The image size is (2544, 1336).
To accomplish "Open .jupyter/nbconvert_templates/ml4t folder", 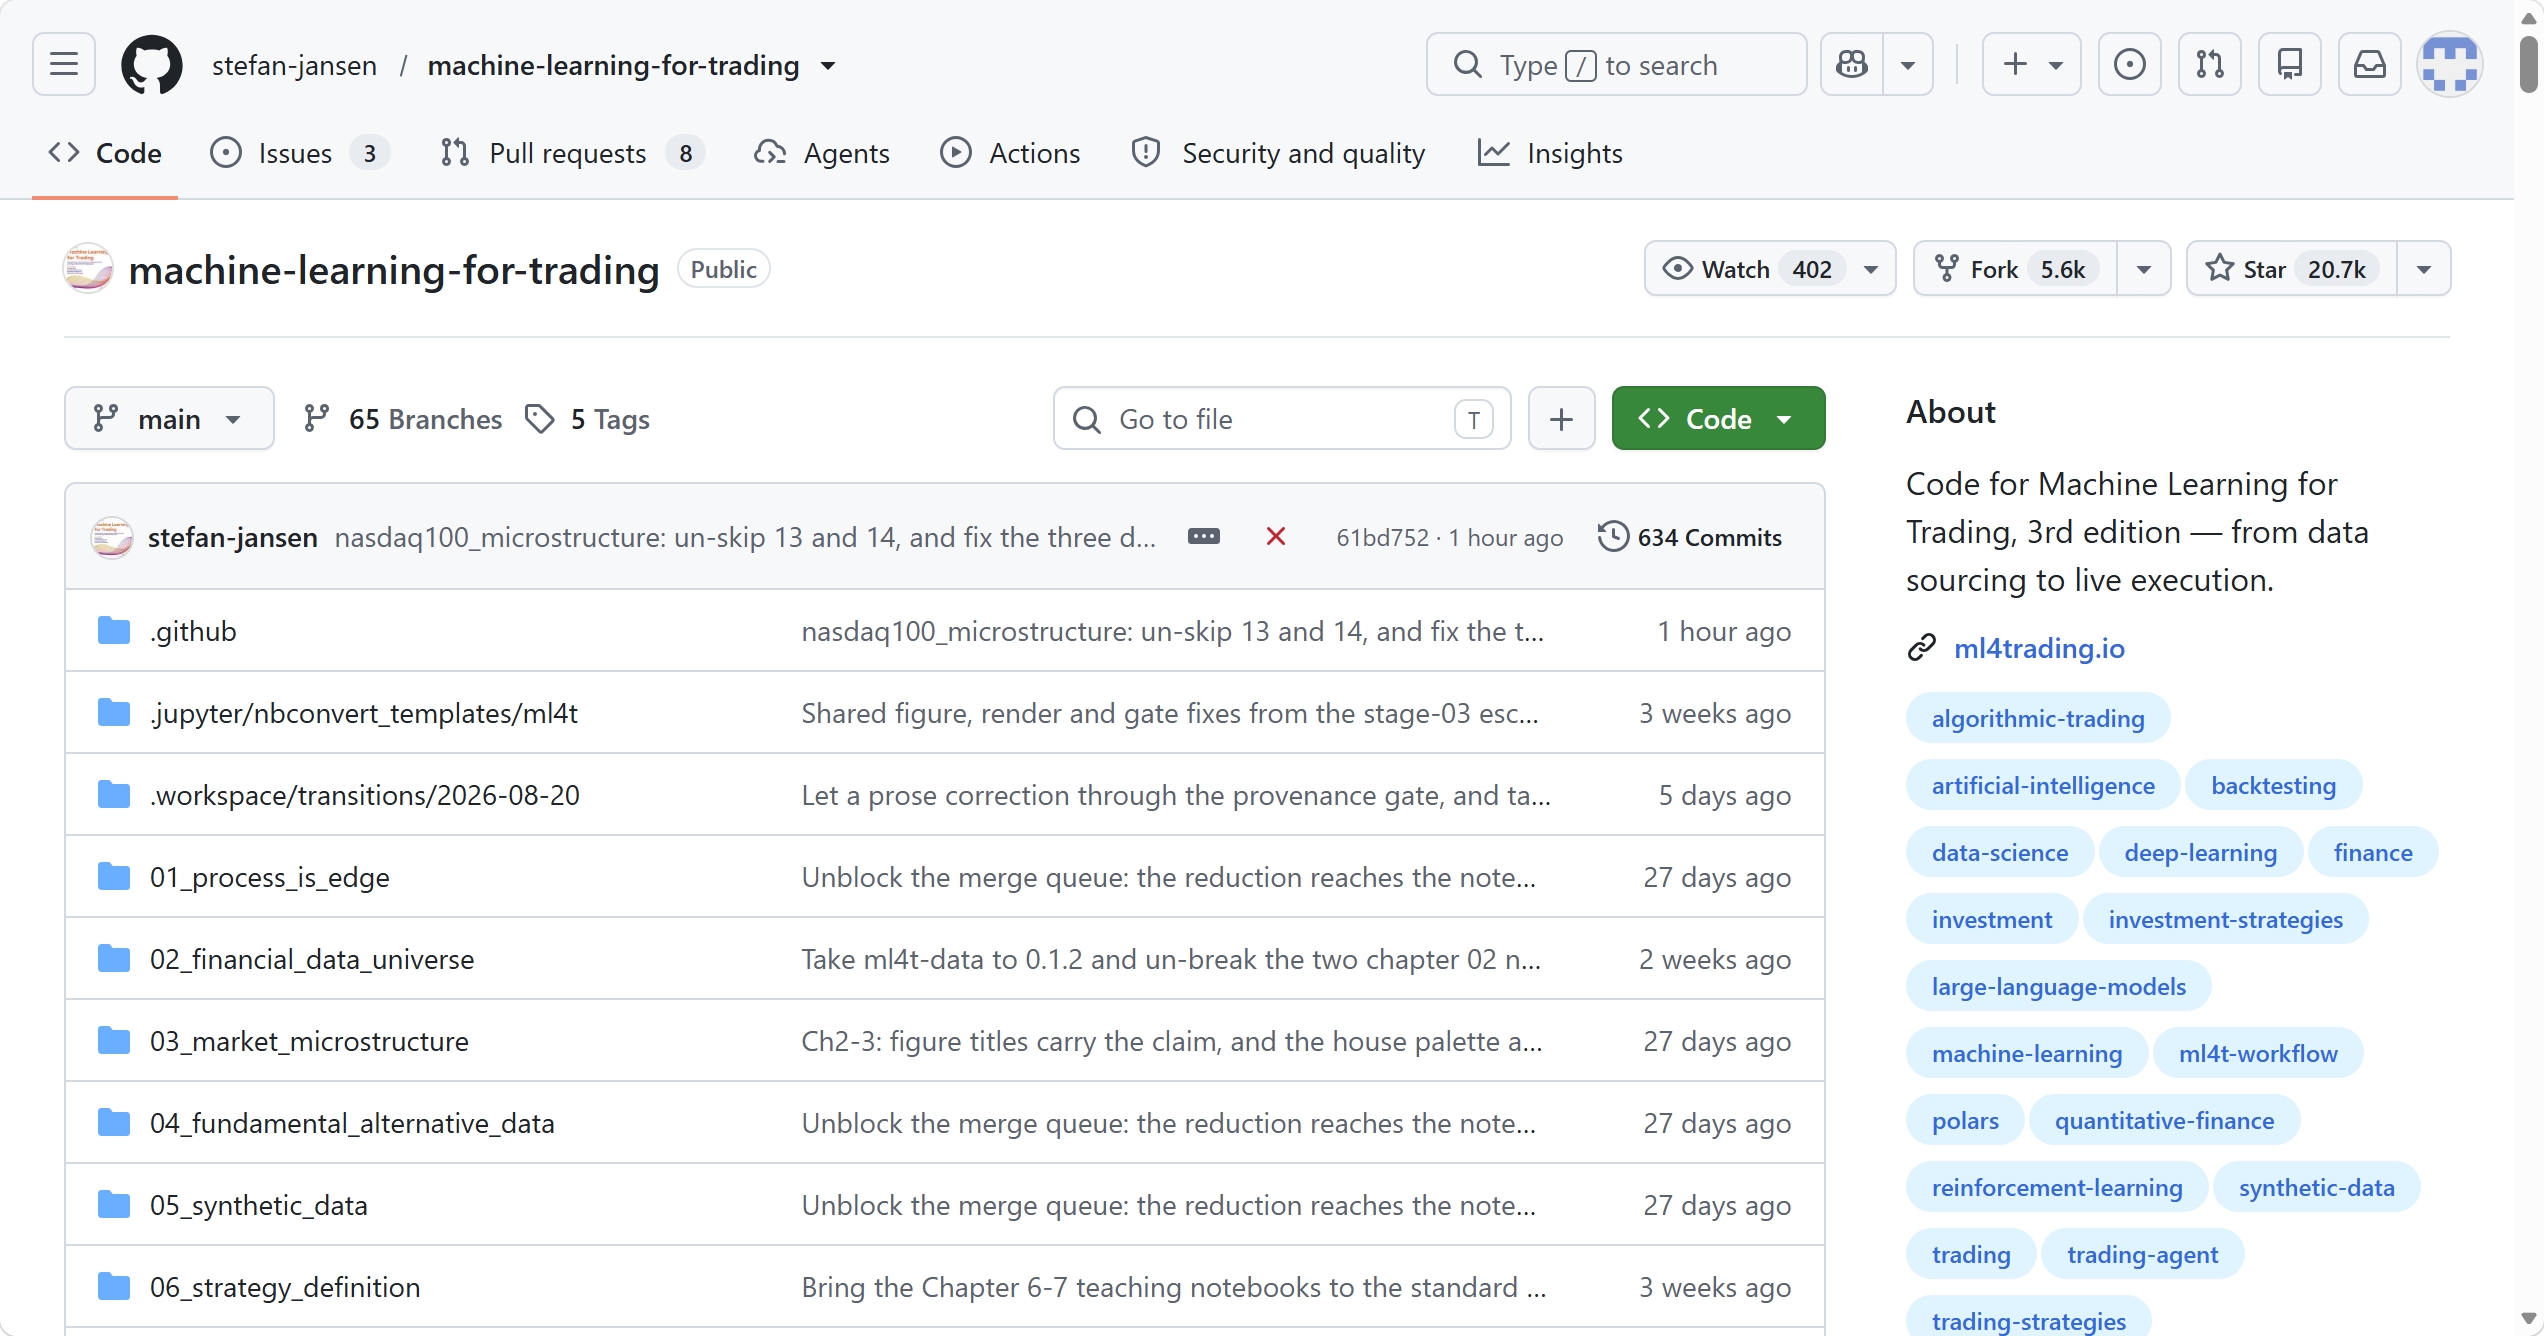I will click(364, 713).
